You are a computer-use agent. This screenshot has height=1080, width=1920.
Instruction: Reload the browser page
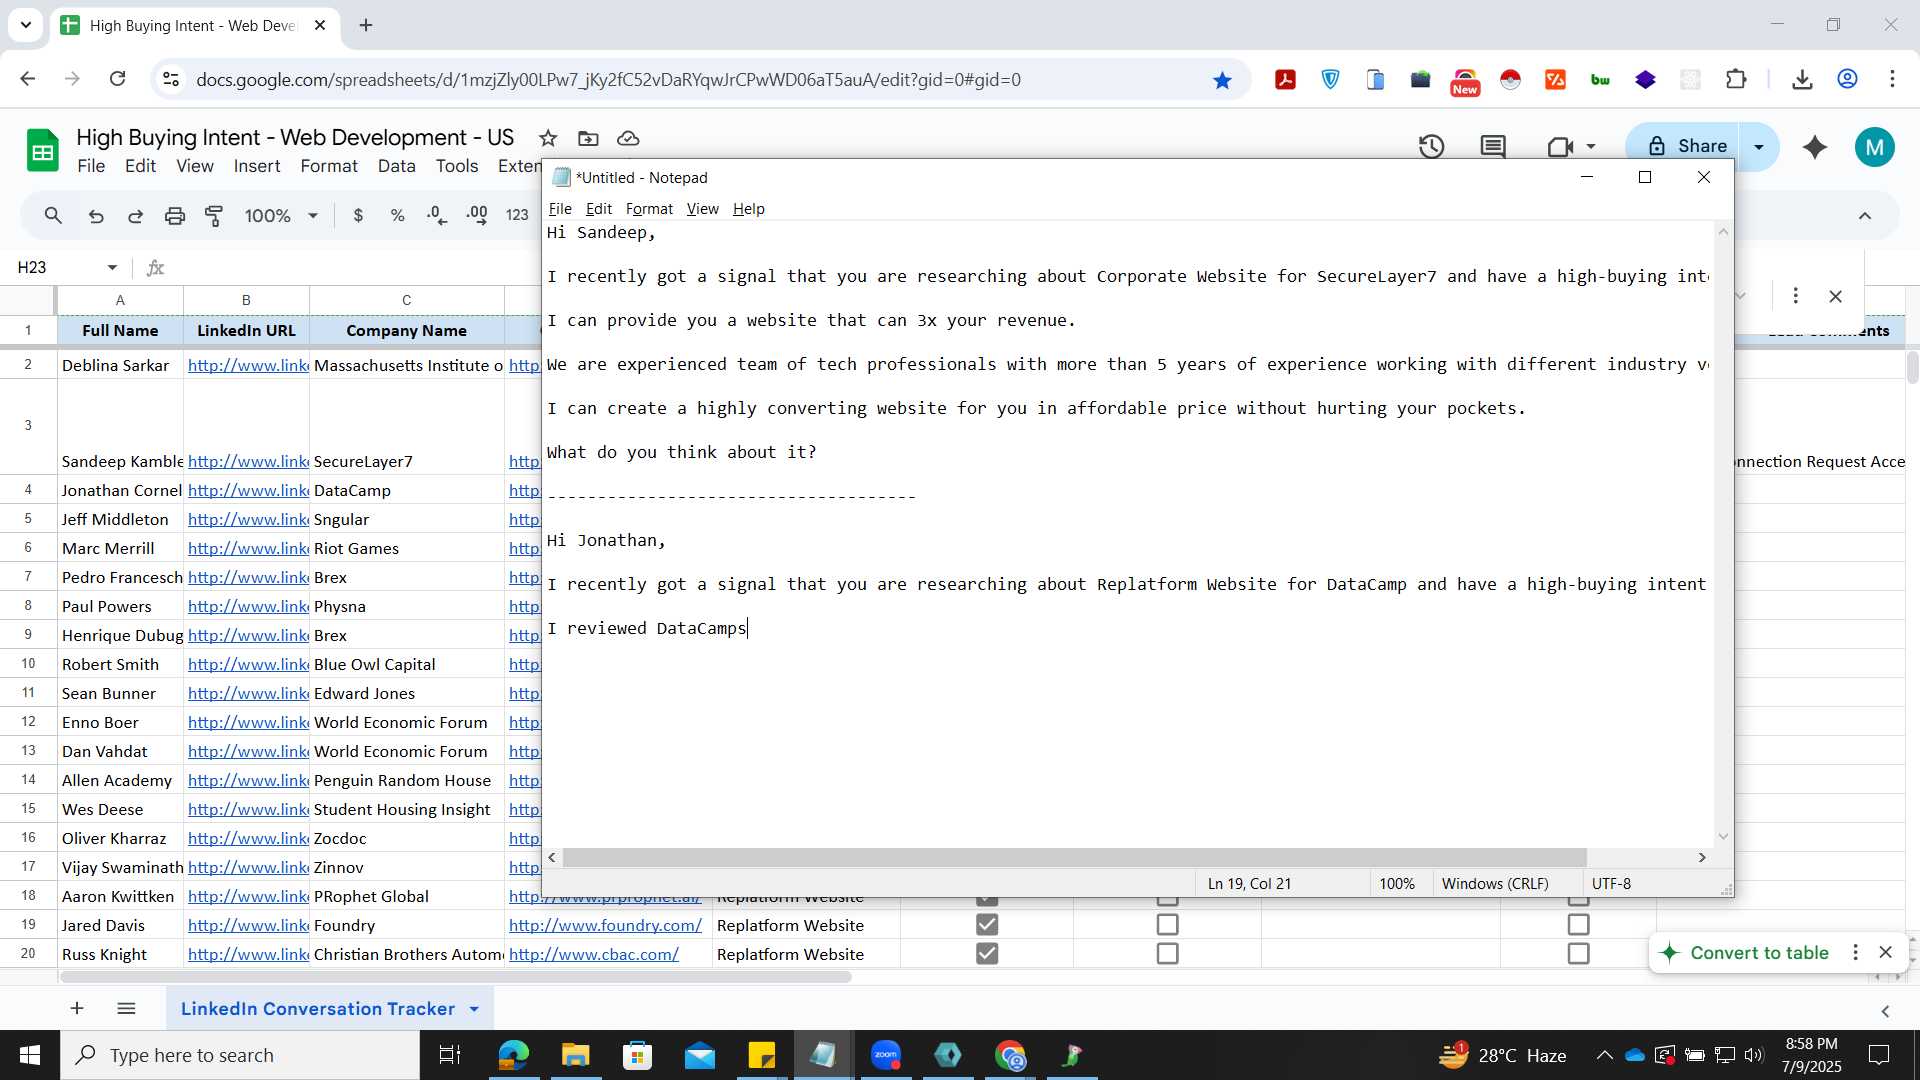click(x=117, y=79)
